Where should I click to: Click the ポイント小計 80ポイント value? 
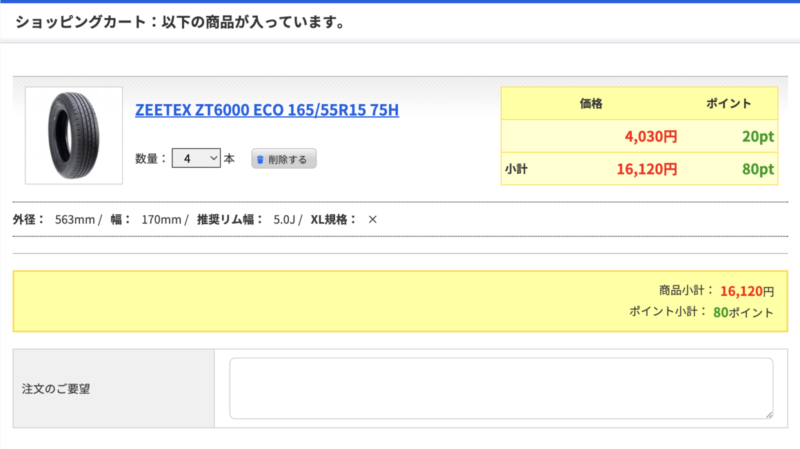click(x=743, y=312)
